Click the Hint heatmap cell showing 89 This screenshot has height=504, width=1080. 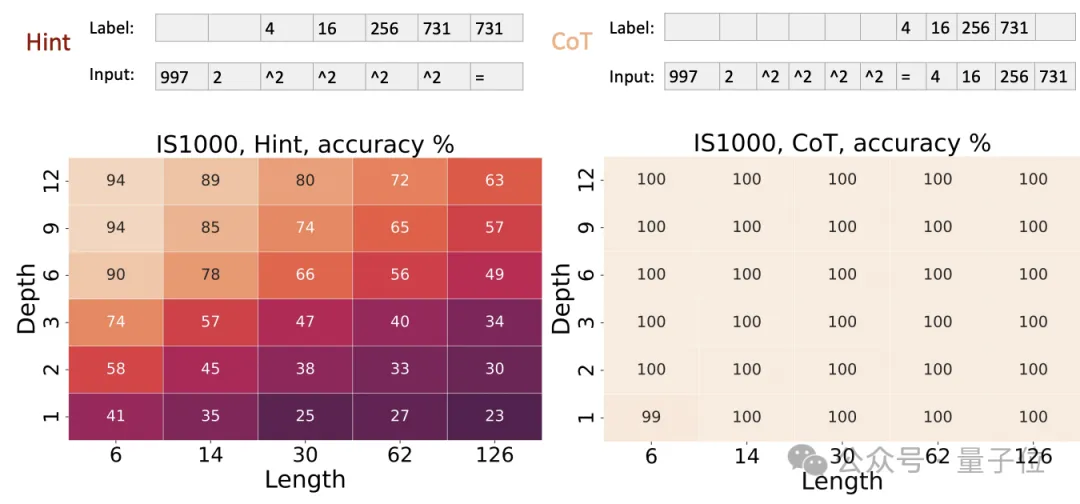click(211, 180)
